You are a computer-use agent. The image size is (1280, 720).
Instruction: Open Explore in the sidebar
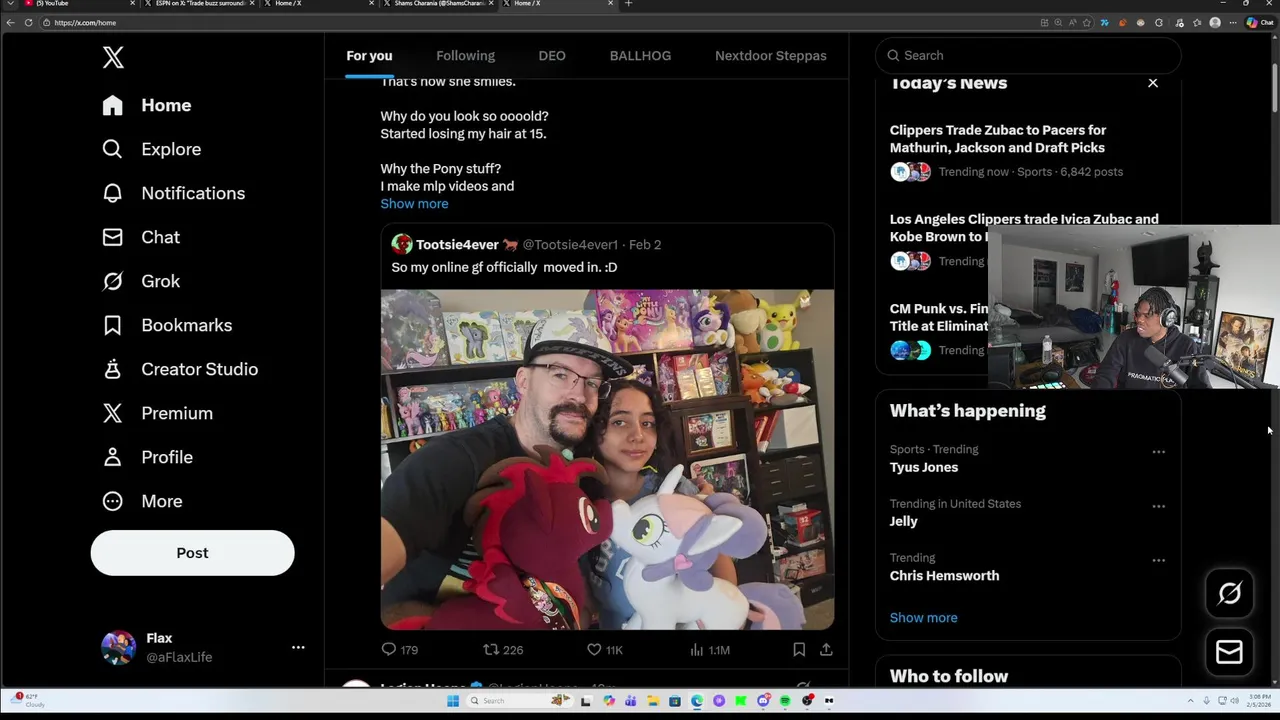pos(151,149)
